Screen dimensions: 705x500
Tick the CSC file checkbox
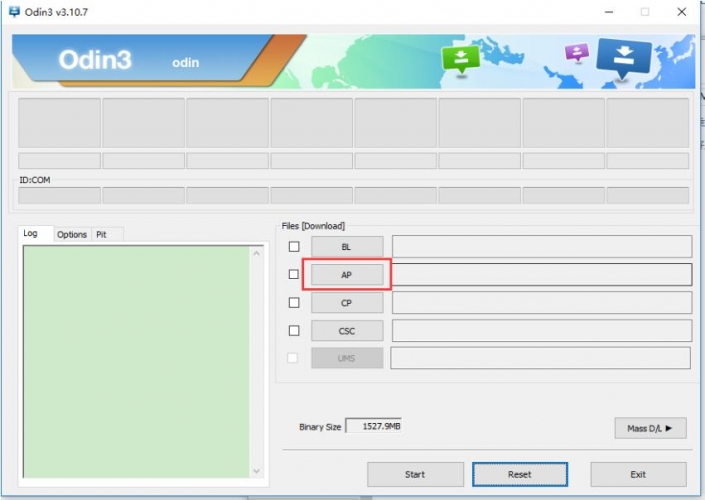coord(294,330)
